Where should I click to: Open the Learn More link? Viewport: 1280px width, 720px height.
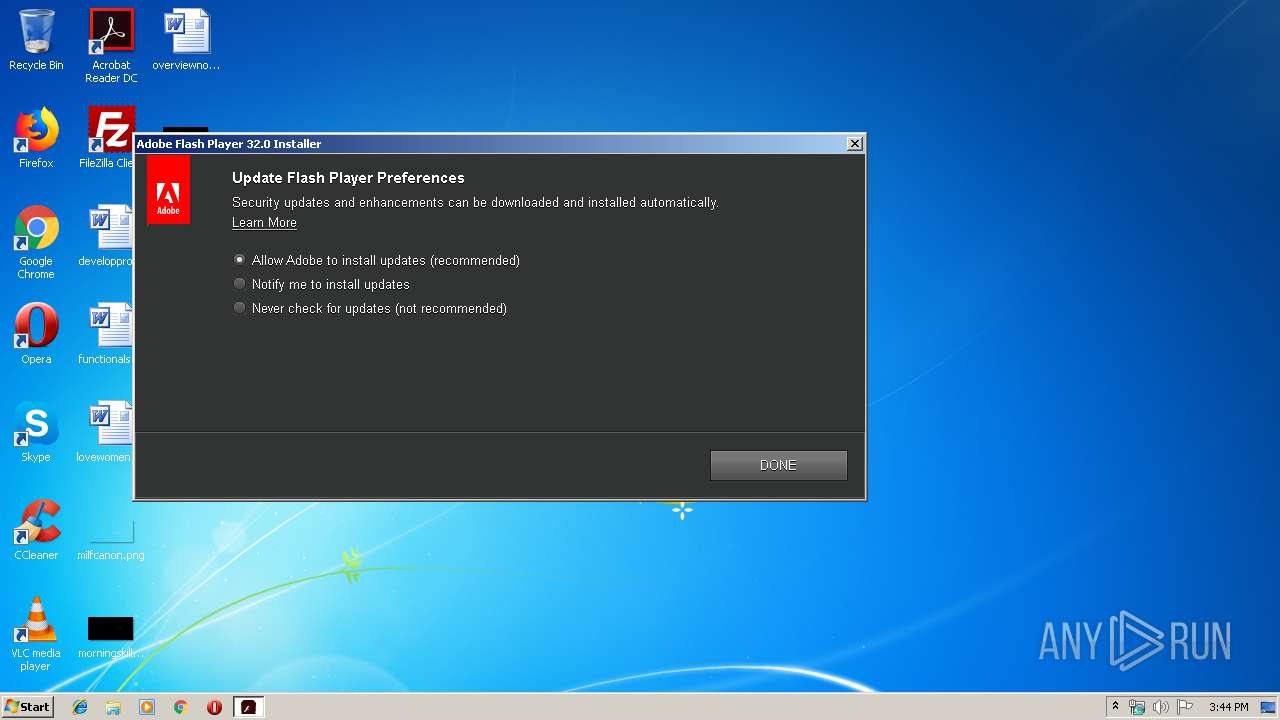(x=264, y=222)
